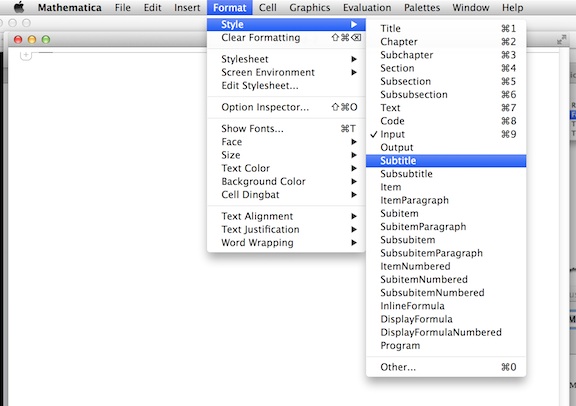Choose Edit Stylesheet...

click(x=286, y=86)
